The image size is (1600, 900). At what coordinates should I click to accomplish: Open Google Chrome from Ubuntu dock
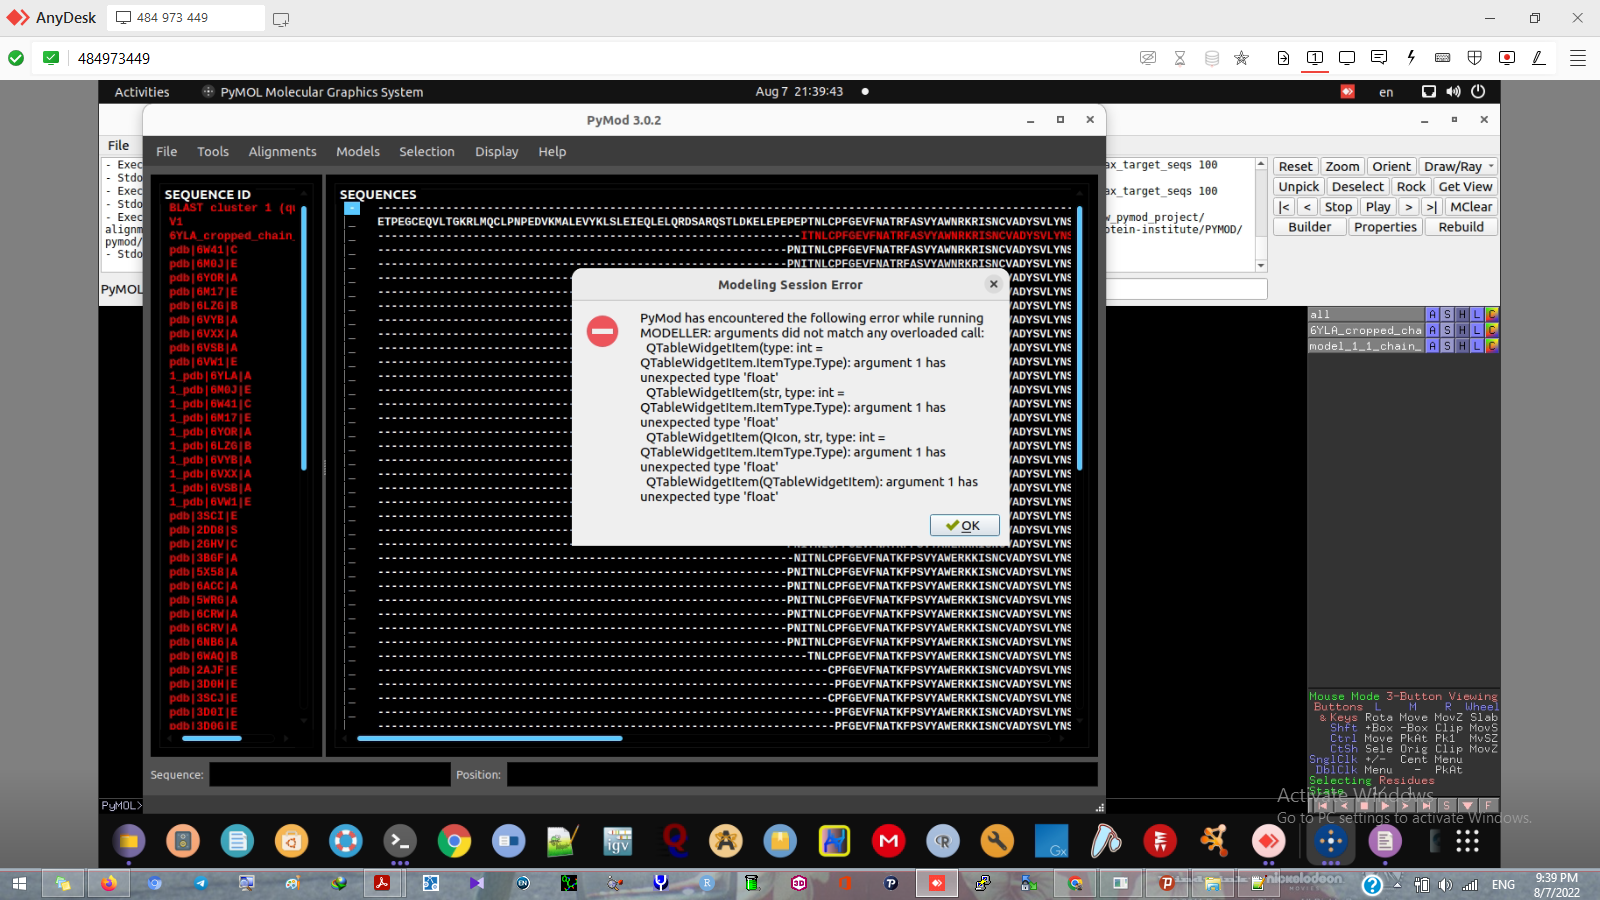pos(454,841)
